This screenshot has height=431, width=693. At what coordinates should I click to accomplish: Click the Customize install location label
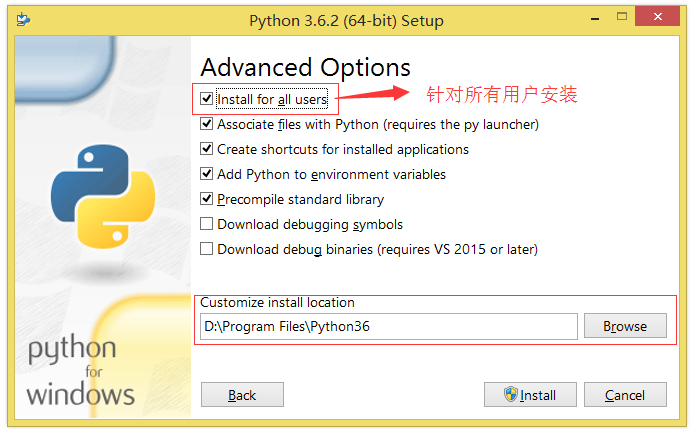[277, 303]
